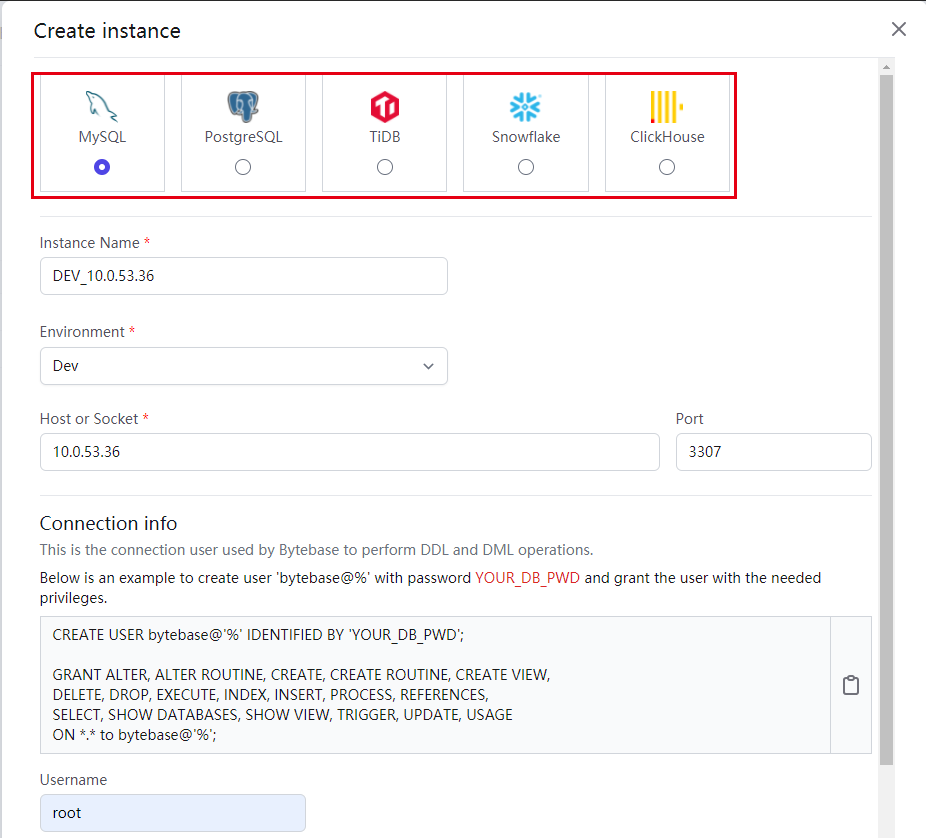Click the Host or Socket label
This screenshot has width=926, height=838.
[89, 419]
